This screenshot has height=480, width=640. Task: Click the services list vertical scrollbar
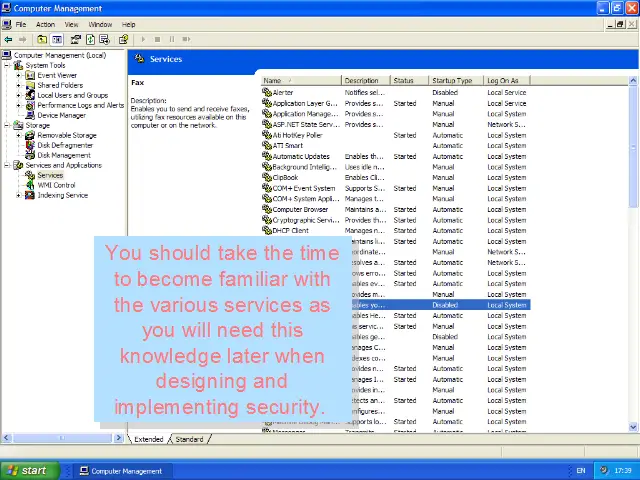633,300
